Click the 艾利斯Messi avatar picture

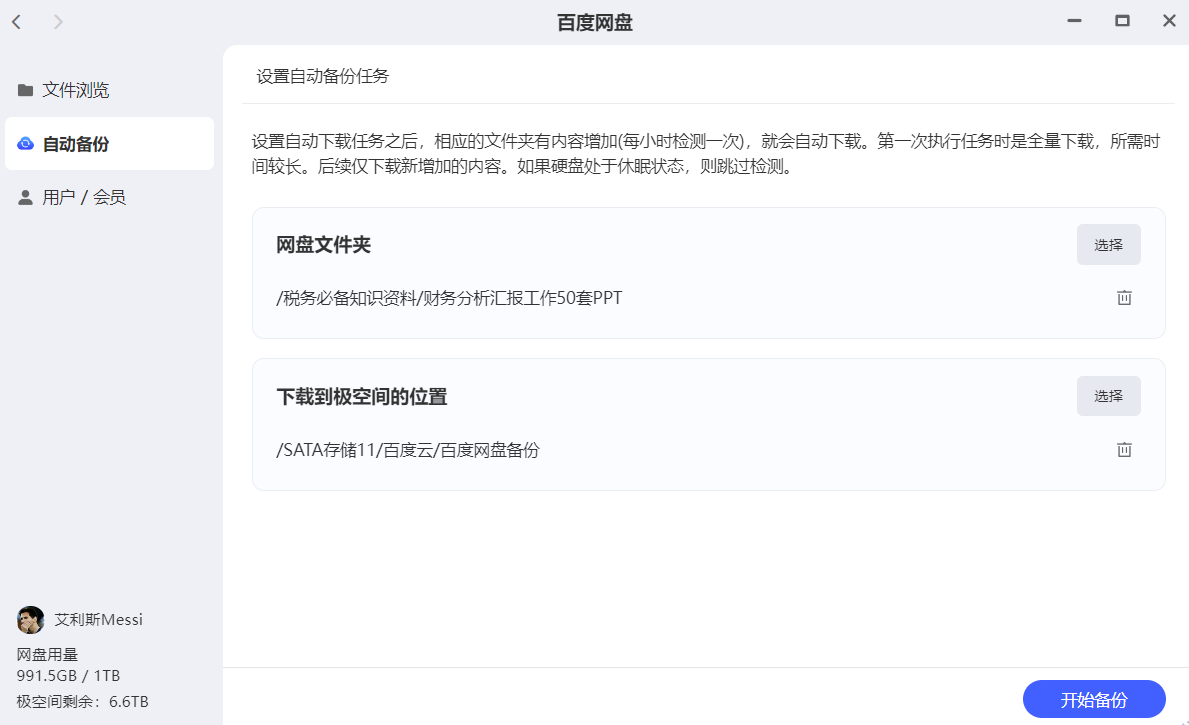[30, 620]
